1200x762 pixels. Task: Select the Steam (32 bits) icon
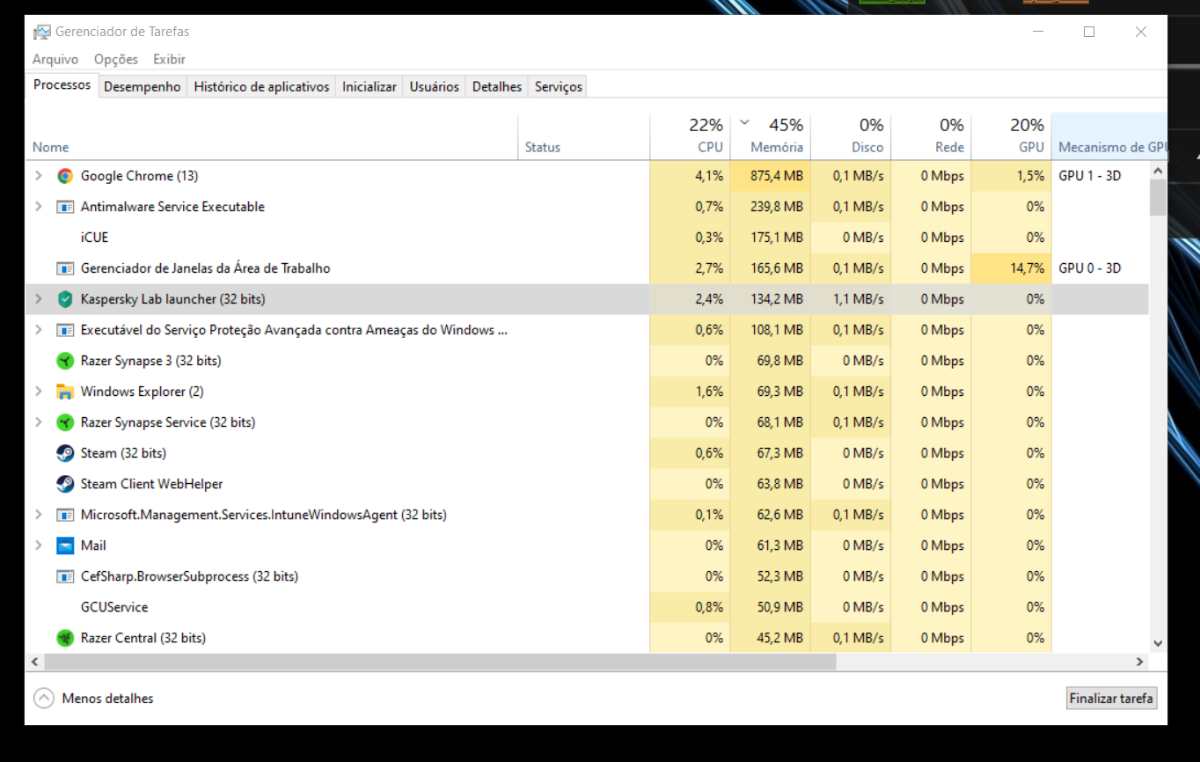pyautogui.click(x=65, y=453)
